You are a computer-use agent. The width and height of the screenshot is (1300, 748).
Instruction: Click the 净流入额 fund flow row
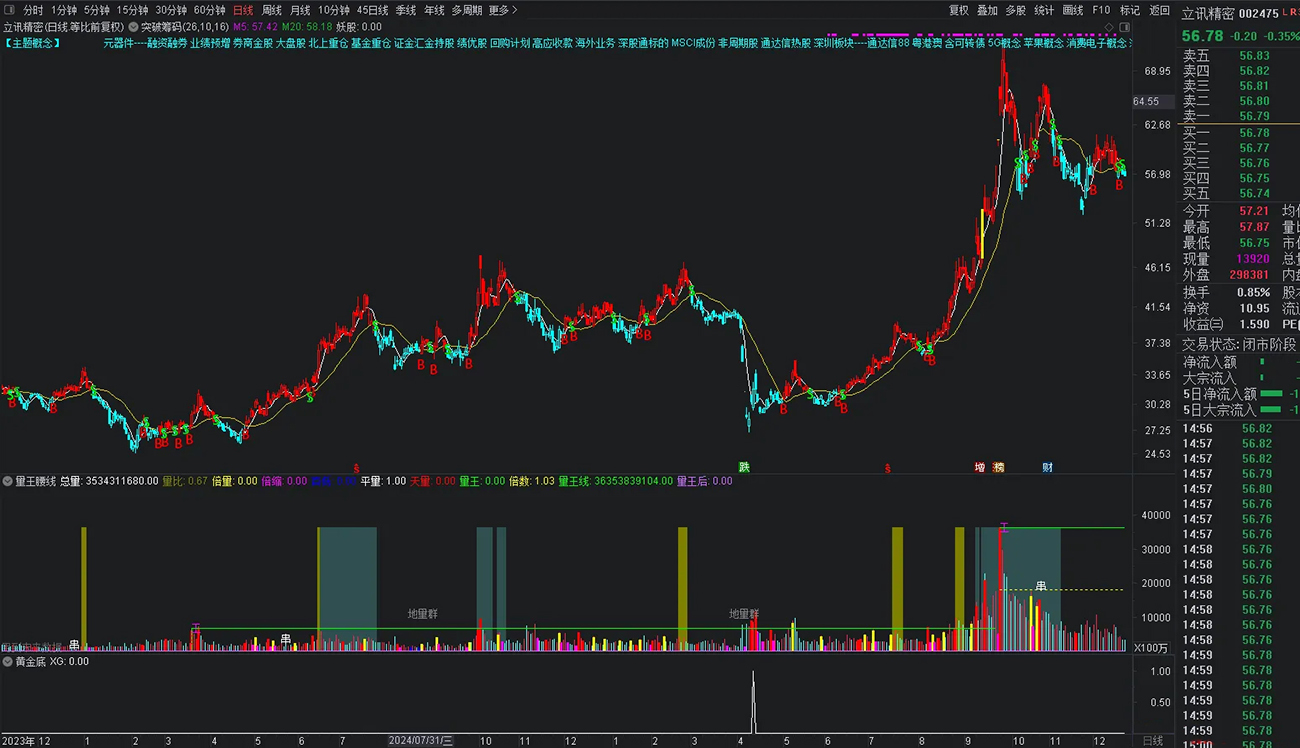1240,362
